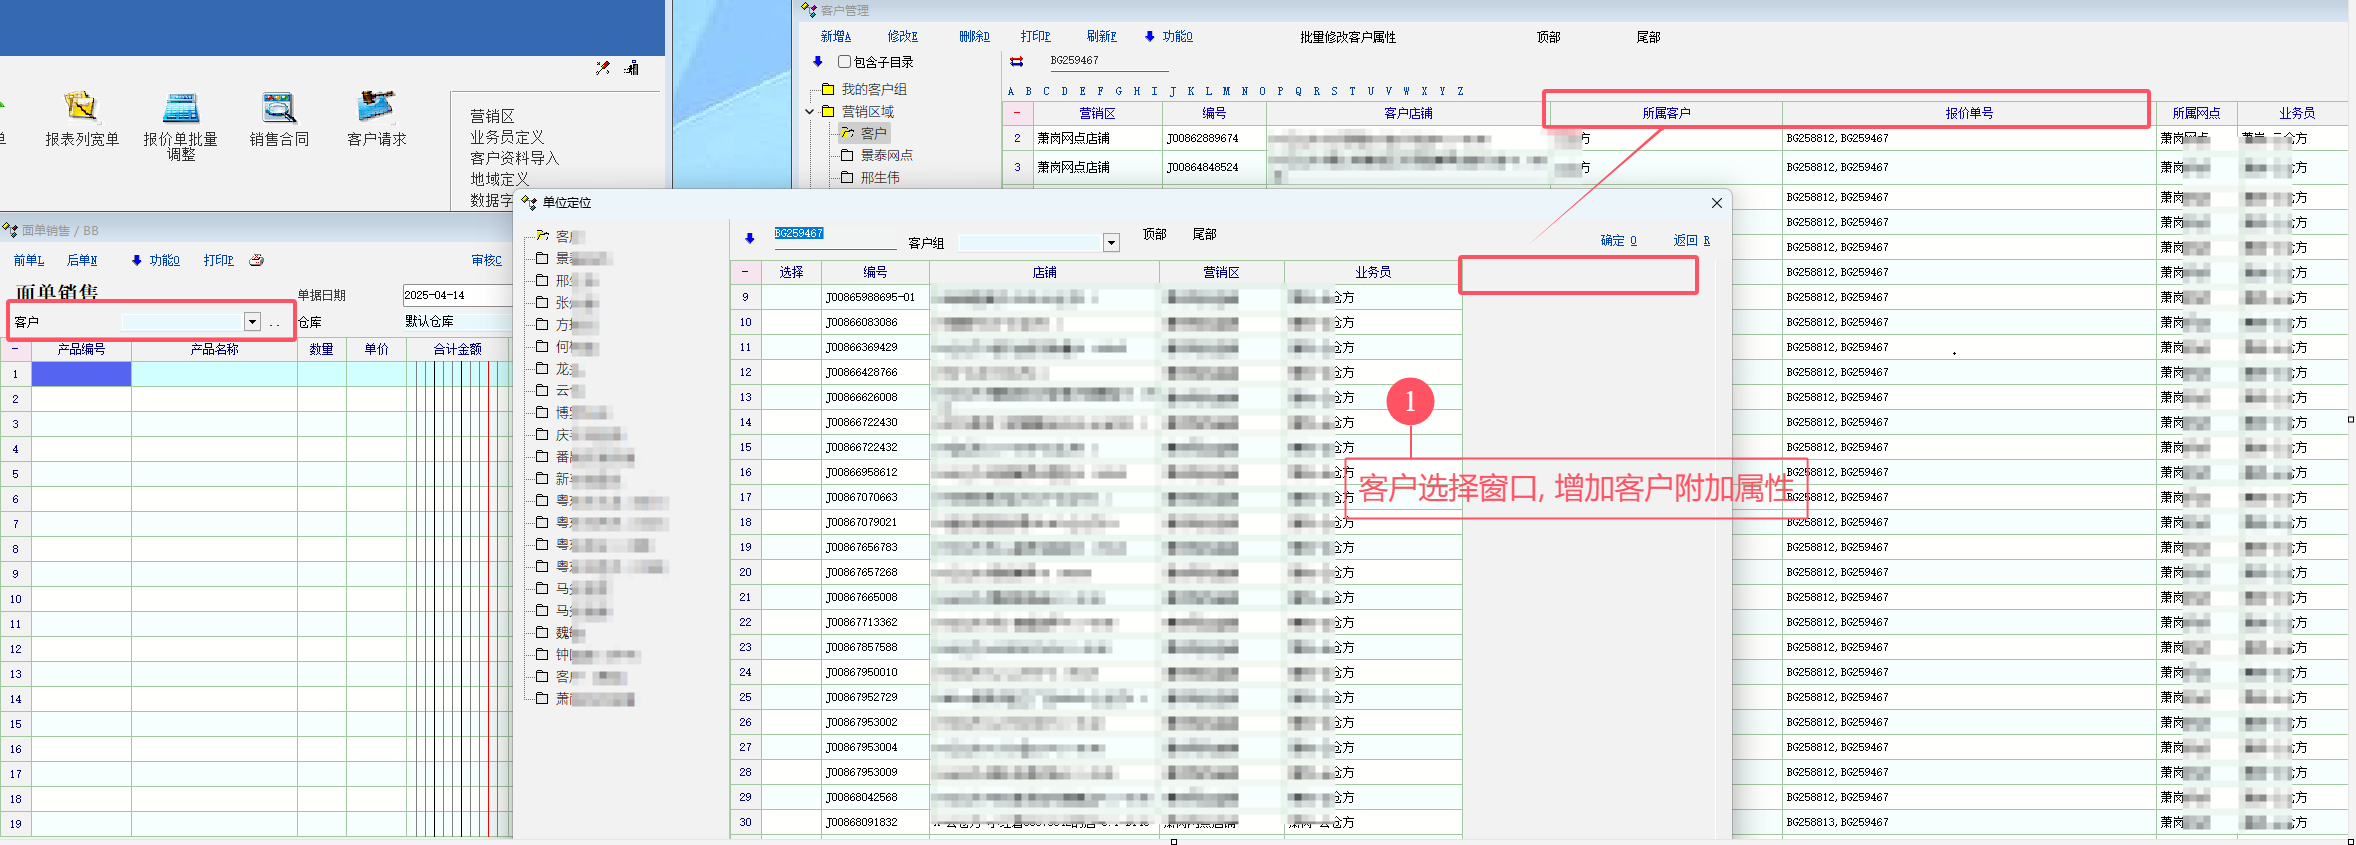This screenshot has width=2356, height=845.
Task: Open the 客户请求 gavel icon
Action: point(376,105)
